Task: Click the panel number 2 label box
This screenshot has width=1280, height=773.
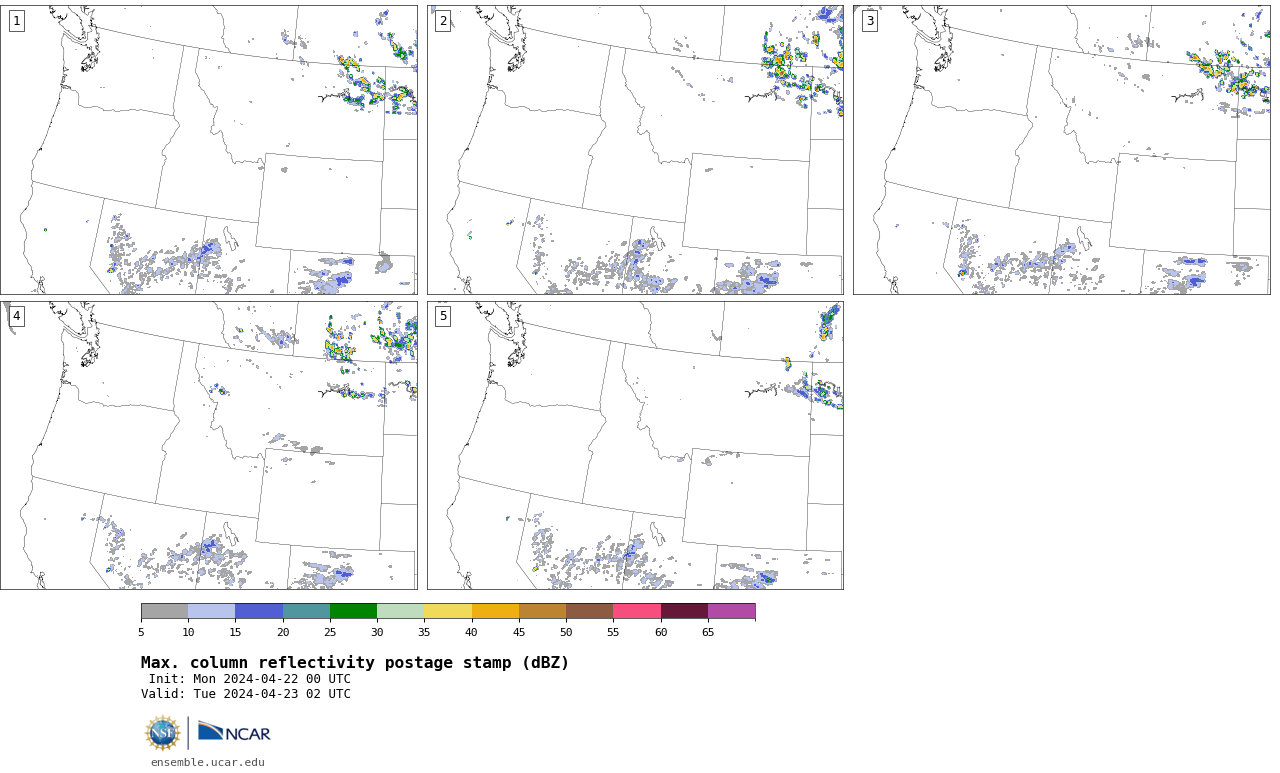Action: click(x=443, y=21)
